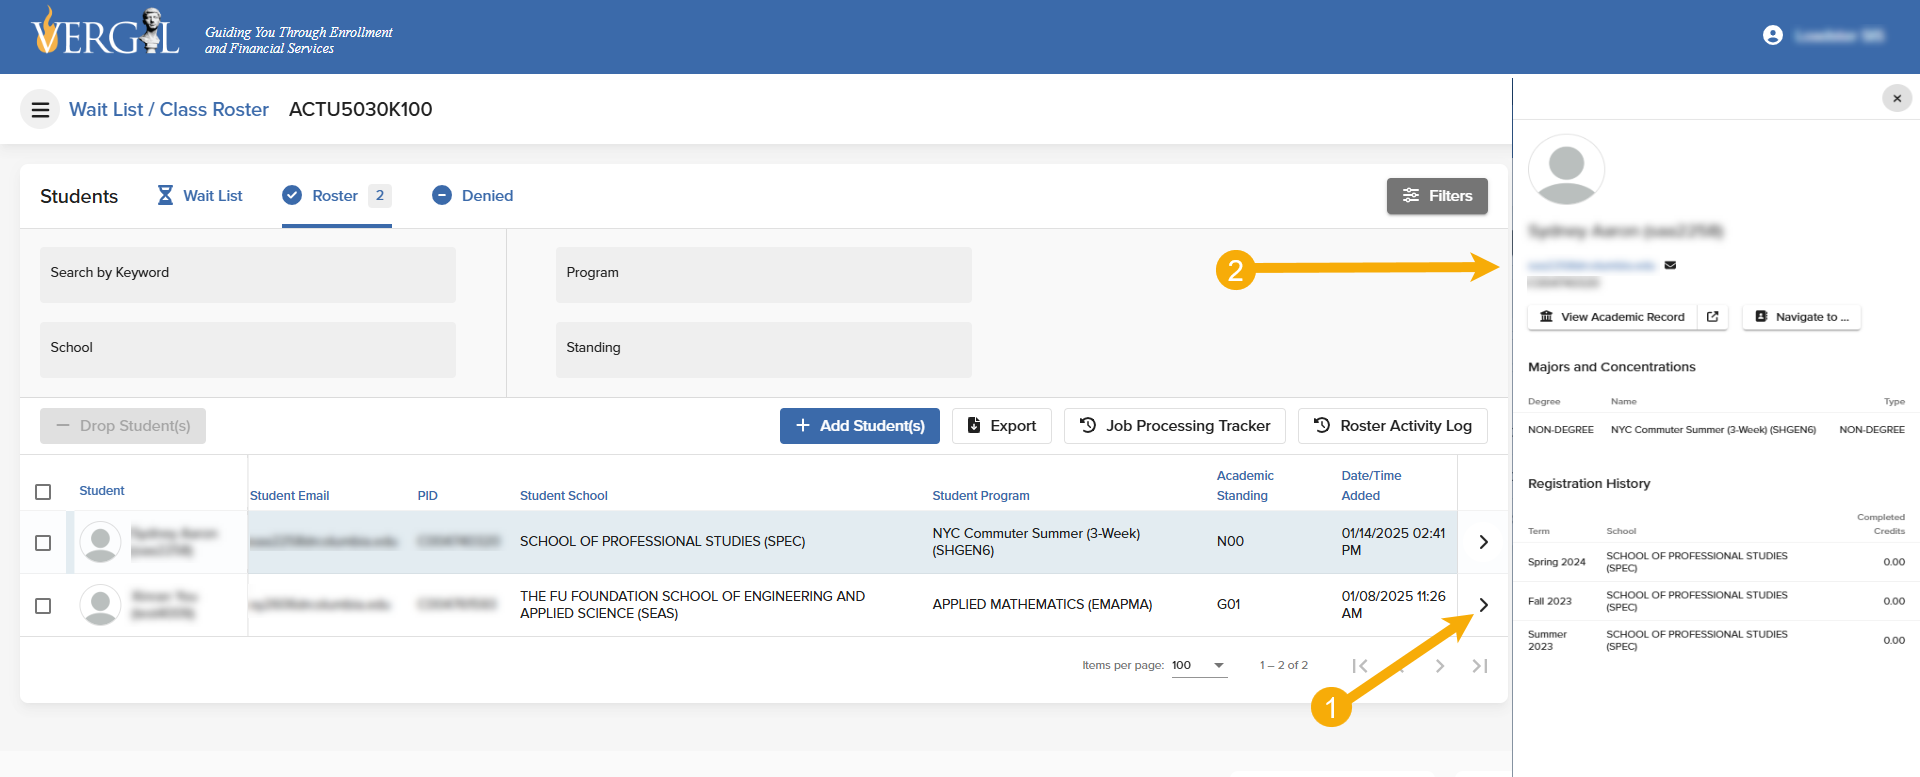
Task: Click the email envelope icon in student panel
Action: pyautogui.click(x=1670, y=265)
